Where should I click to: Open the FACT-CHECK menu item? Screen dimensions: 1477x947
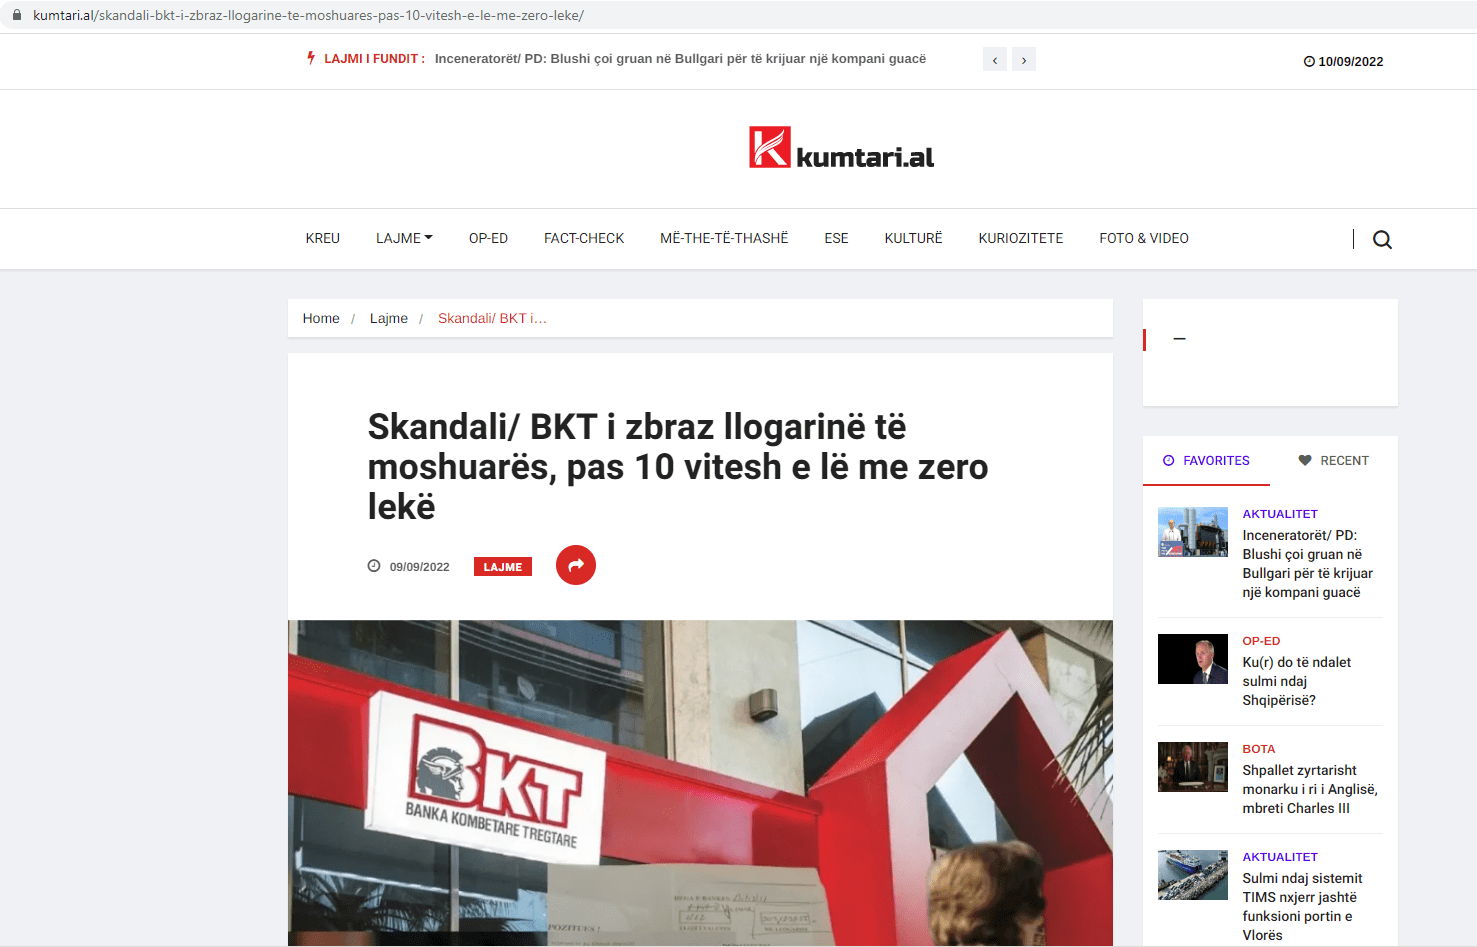point(584,238)
